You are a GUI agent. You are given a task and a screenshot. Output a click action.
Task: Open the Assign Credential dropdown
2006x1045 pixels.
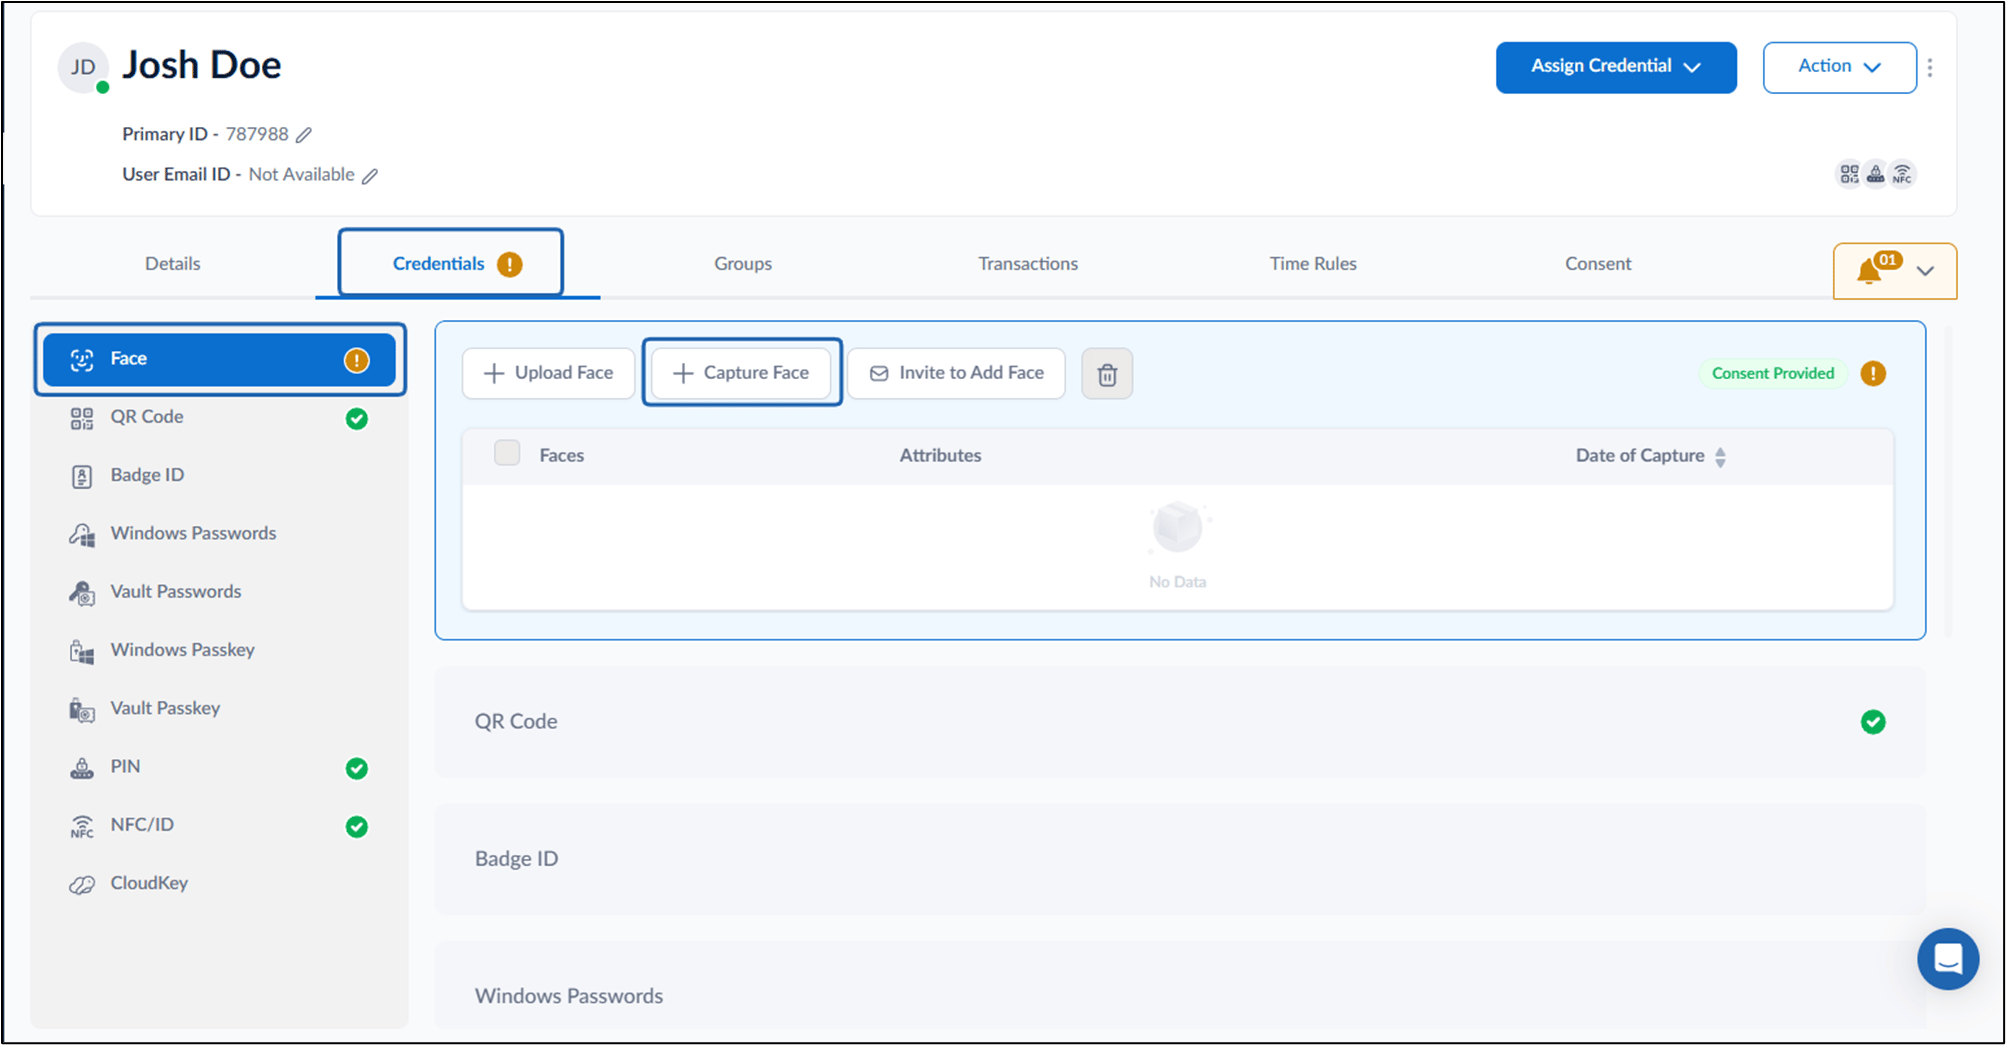coord(1616,67)
